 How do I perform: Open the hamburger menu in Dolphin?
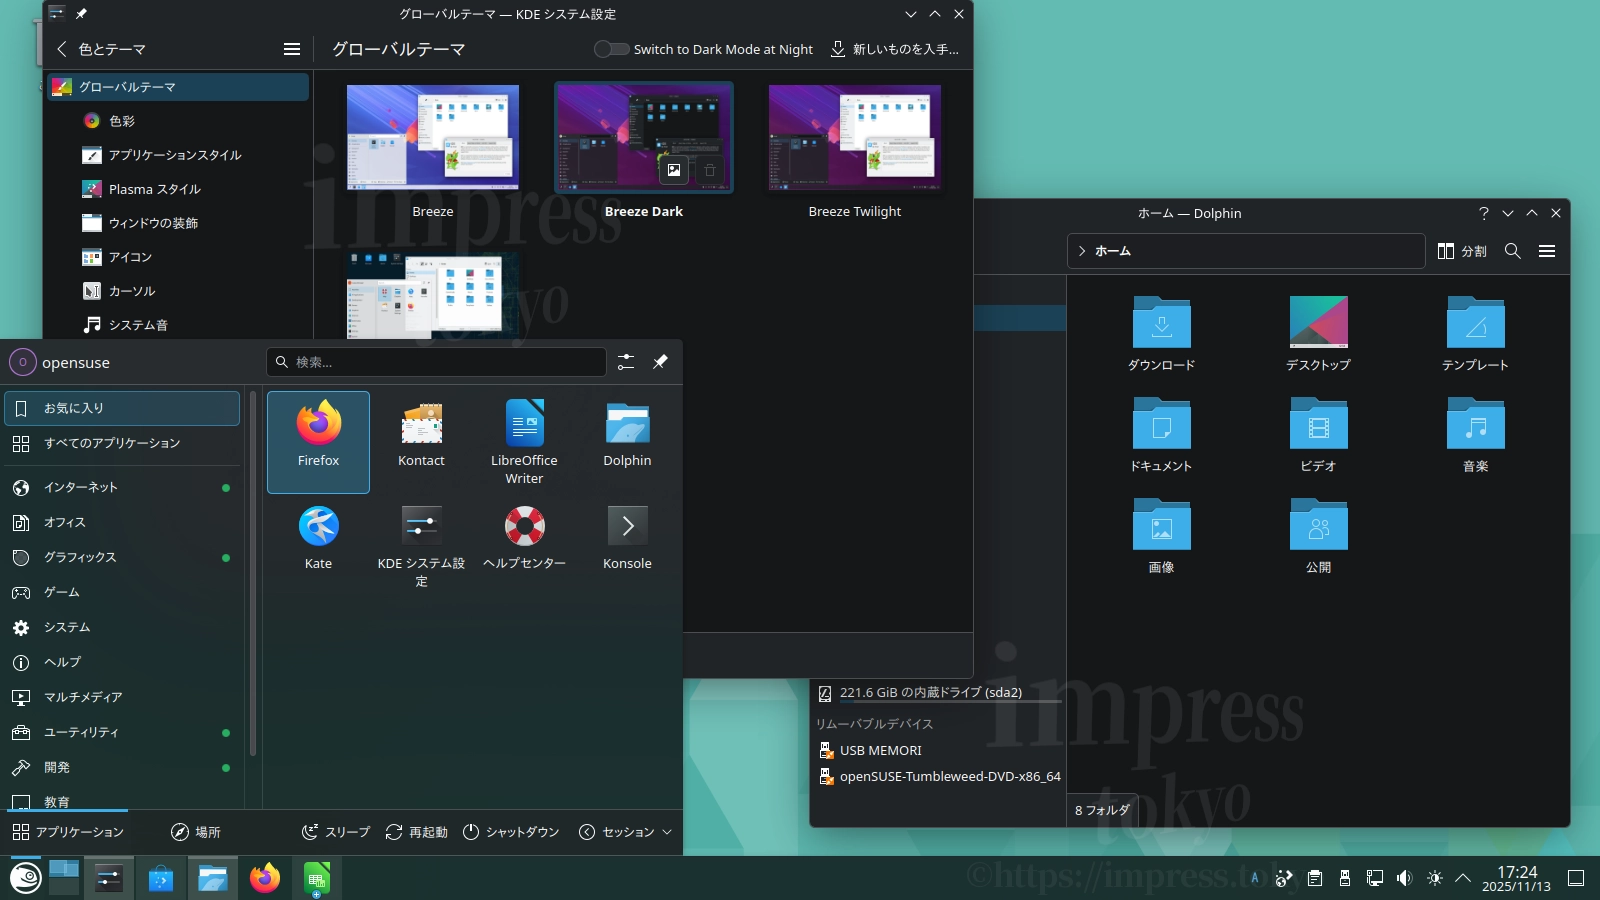pyautogui.click(x=1547, y=251)
